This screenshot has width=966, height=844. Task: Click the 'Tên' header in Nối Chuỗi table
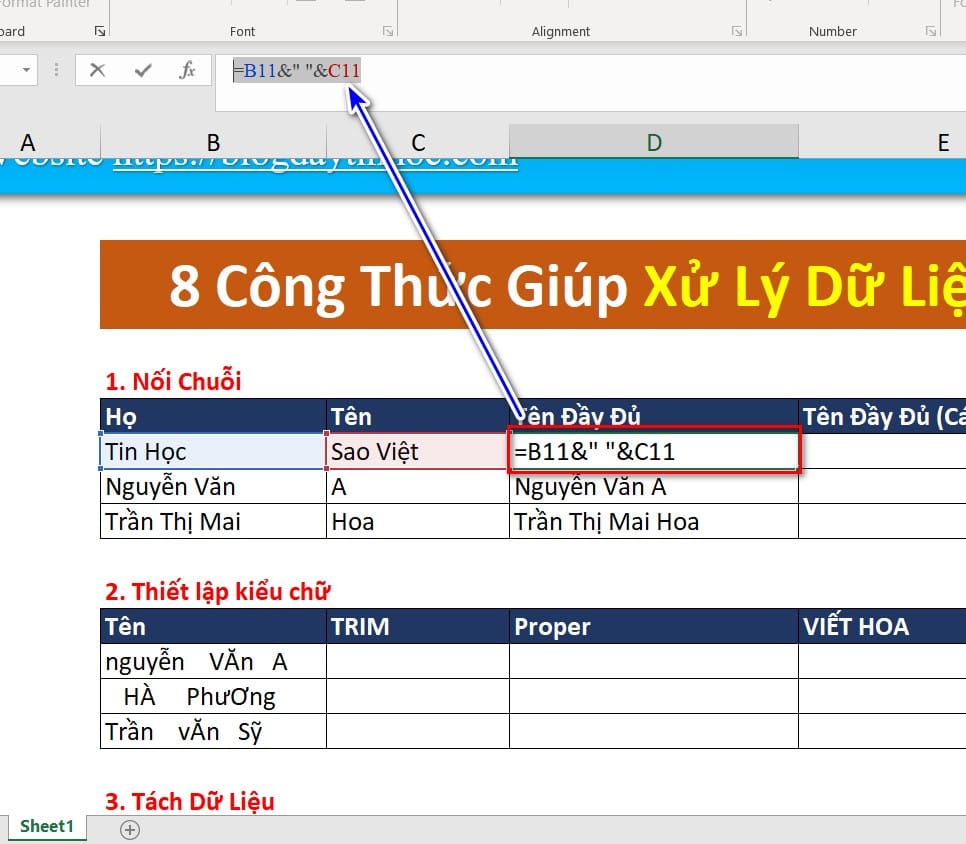[418, 416]
